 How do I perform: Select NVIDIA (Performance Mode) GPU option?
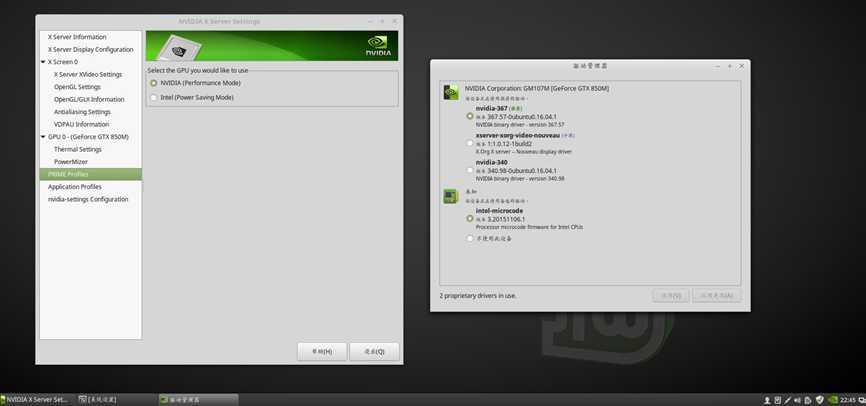point(154,83)
